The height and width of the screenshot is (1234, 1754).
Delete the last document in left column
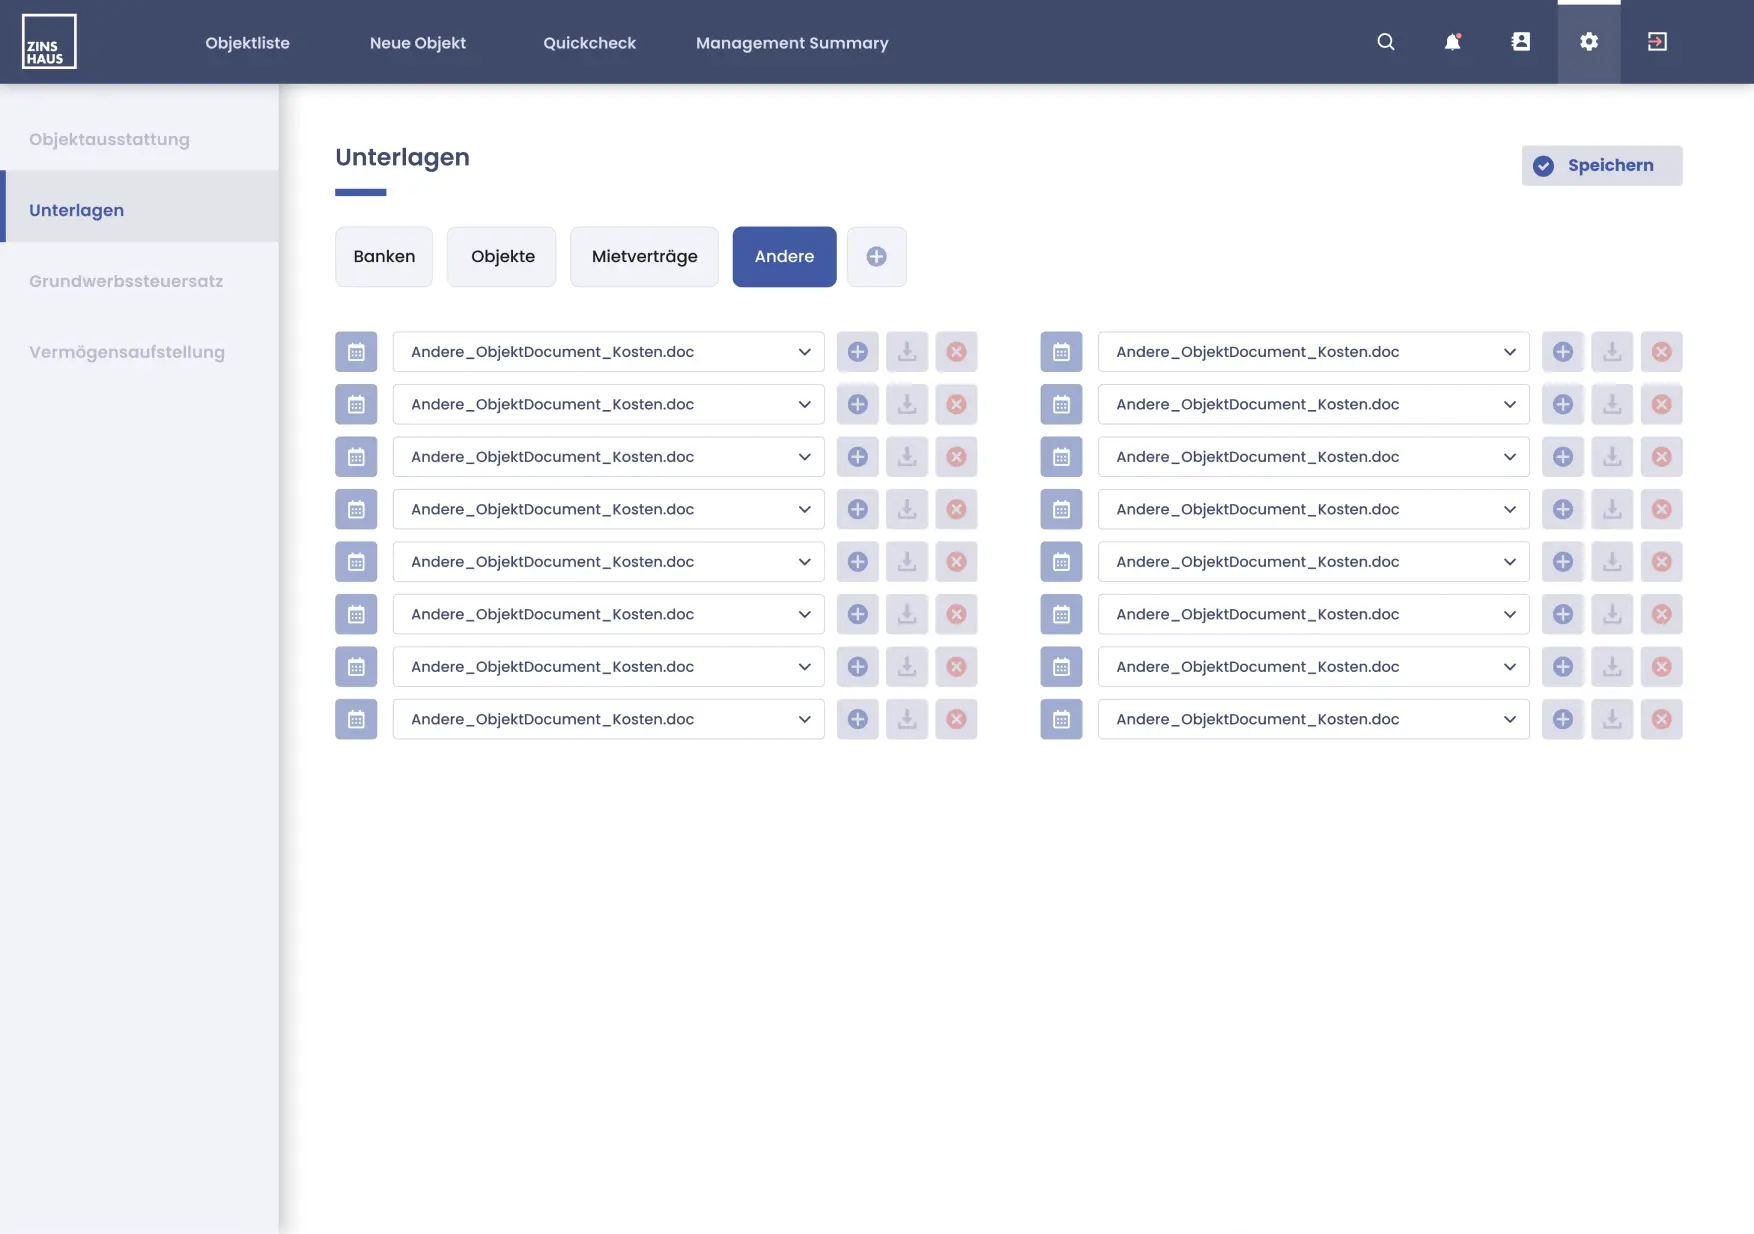956,719
